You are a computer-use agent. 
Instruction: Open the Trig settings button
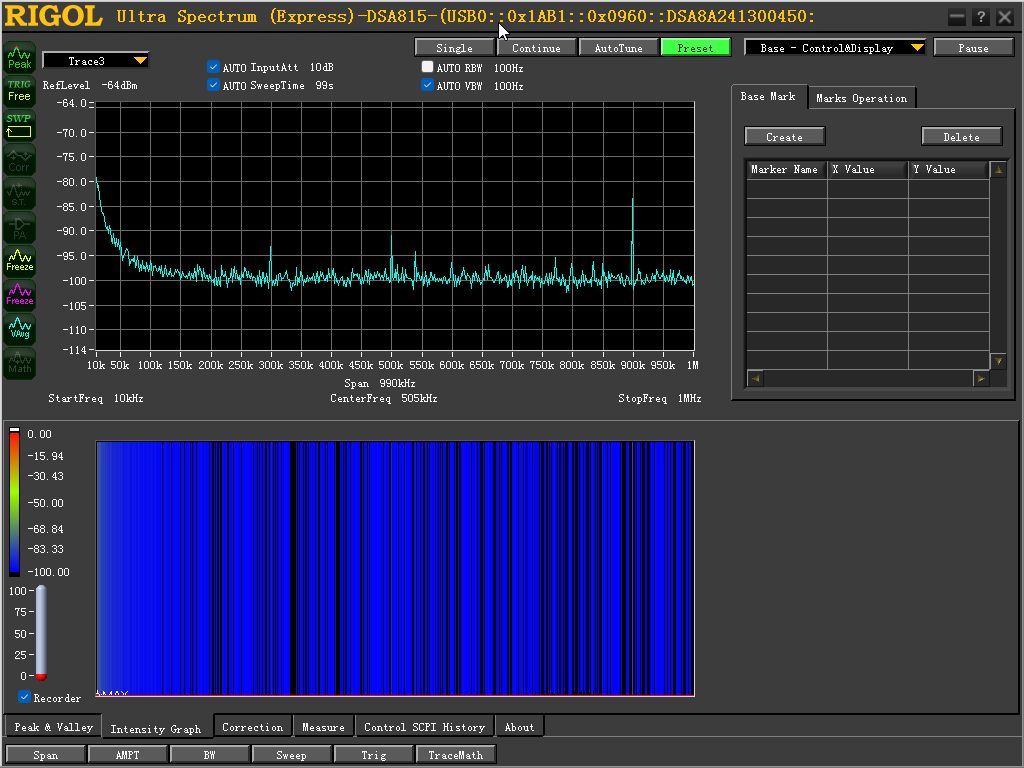tap(374, 754)
